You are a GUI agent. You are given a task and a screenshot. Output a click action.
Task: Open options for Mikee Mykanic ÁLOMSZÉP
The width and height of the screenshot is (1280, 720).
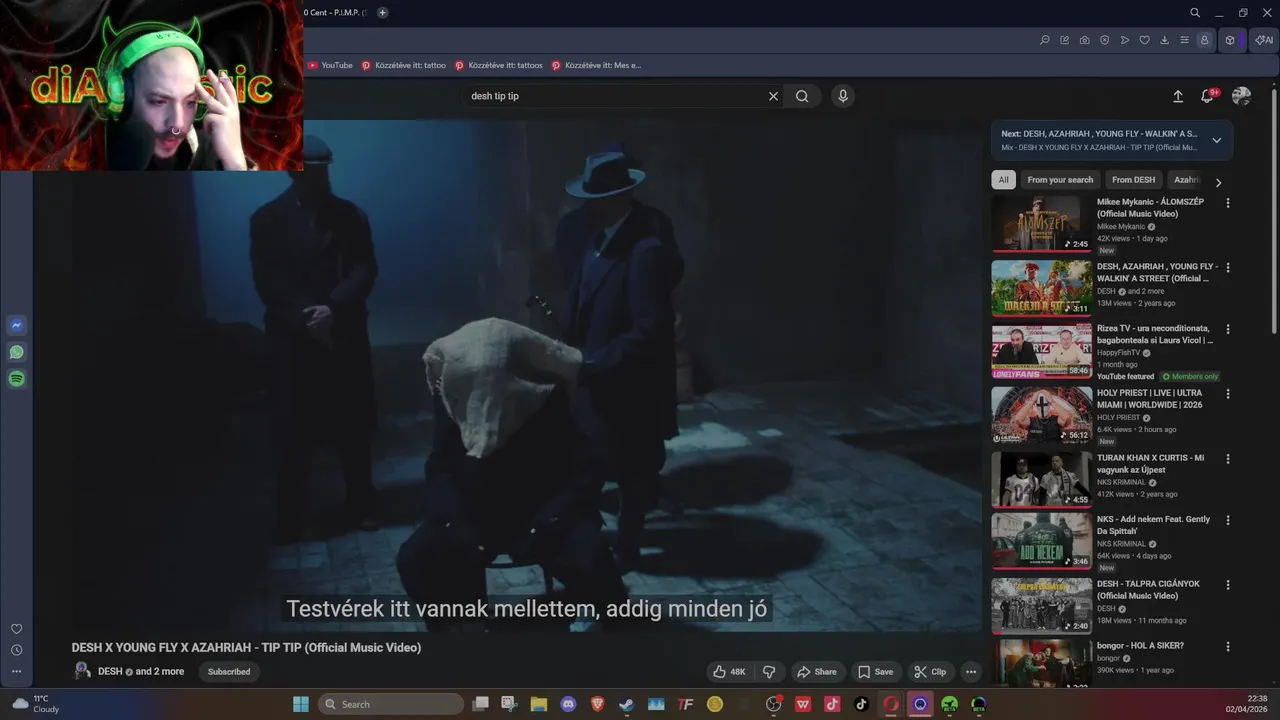1228,203
